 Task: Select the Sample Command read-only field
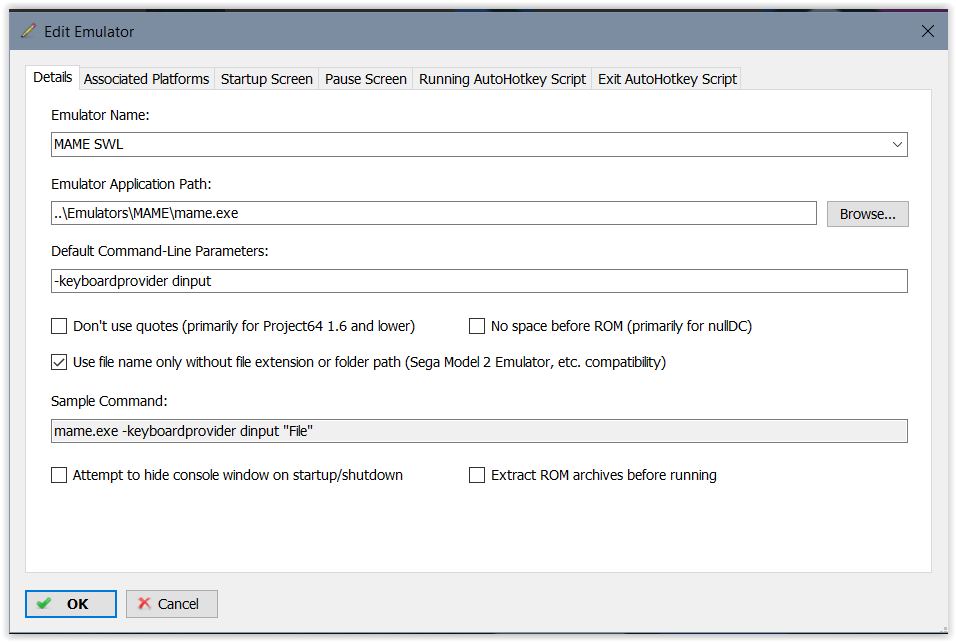tap(479, 431)
